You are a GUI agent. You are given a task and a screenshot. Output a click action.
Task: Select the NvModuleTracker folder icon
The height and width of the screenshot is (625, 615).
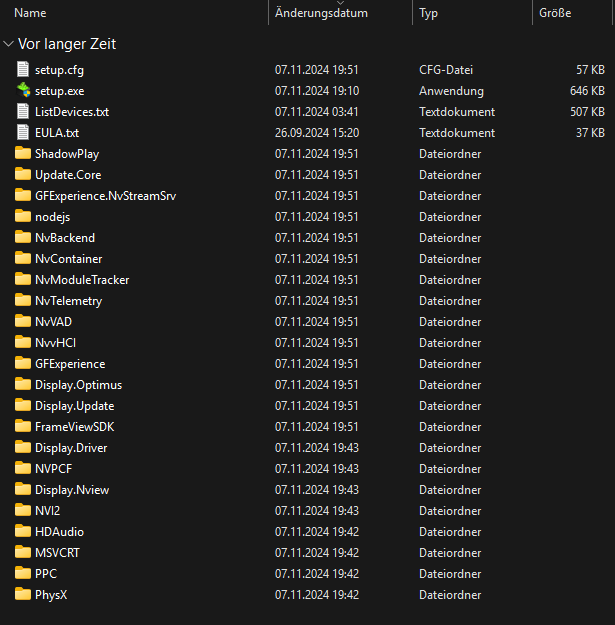coord(23,279)
